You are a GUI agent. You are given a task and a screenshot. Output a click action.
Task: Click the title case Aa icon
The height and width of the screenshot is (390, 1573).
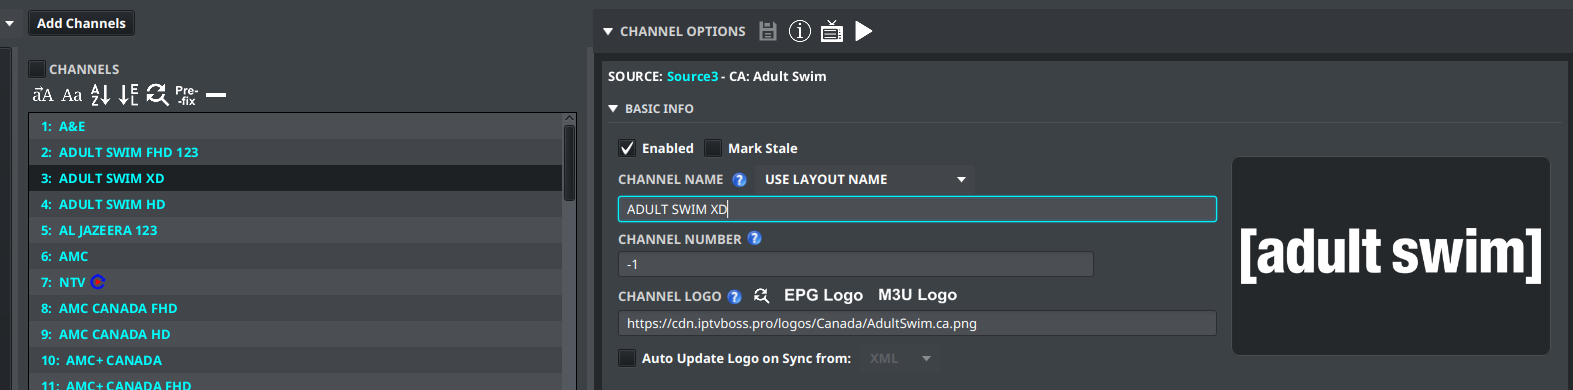tap(72, 95)
